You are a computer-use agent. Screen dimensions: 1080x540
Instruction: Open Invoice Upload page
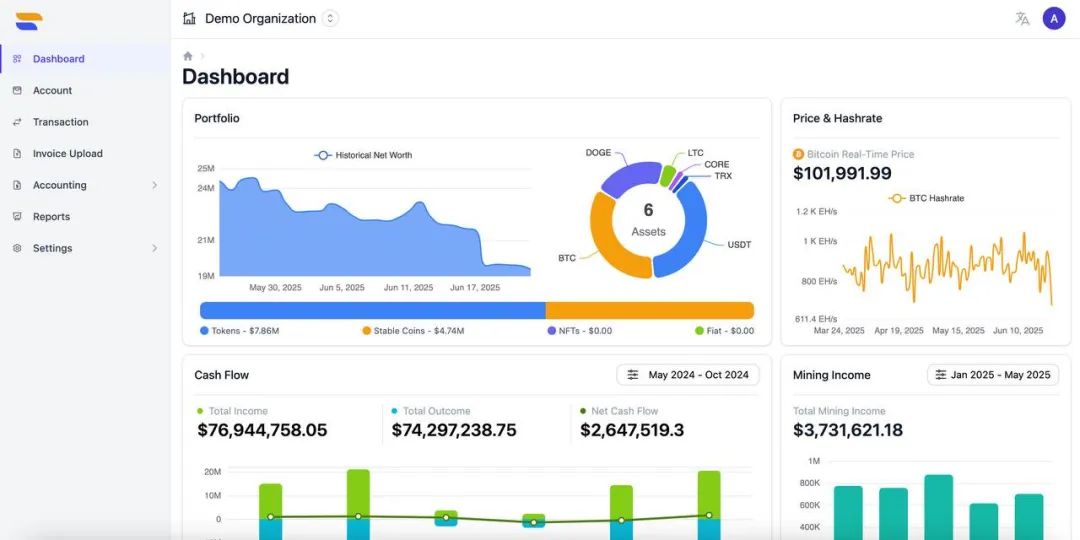(67, 154)
